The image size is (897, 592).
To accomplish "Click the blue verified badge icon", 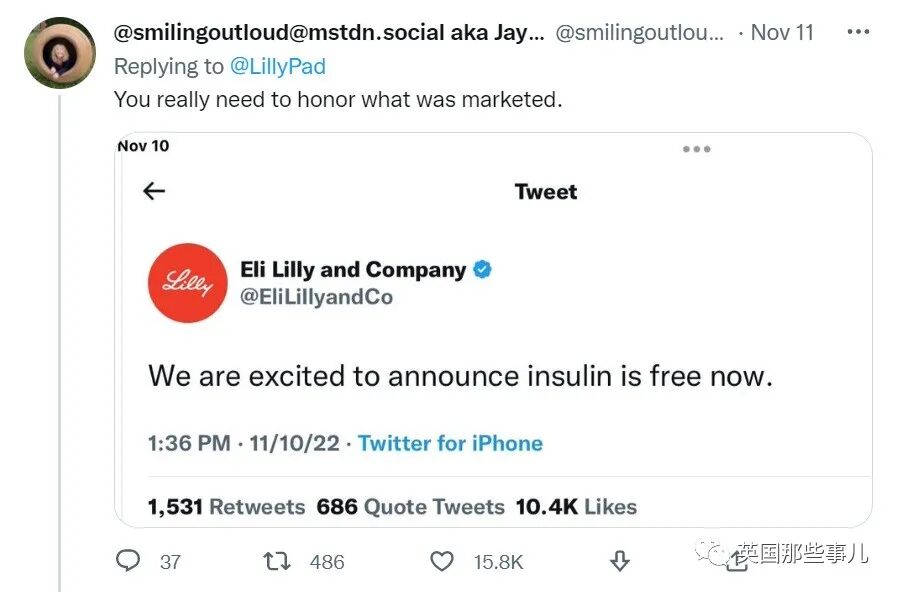I will point(482,269).
